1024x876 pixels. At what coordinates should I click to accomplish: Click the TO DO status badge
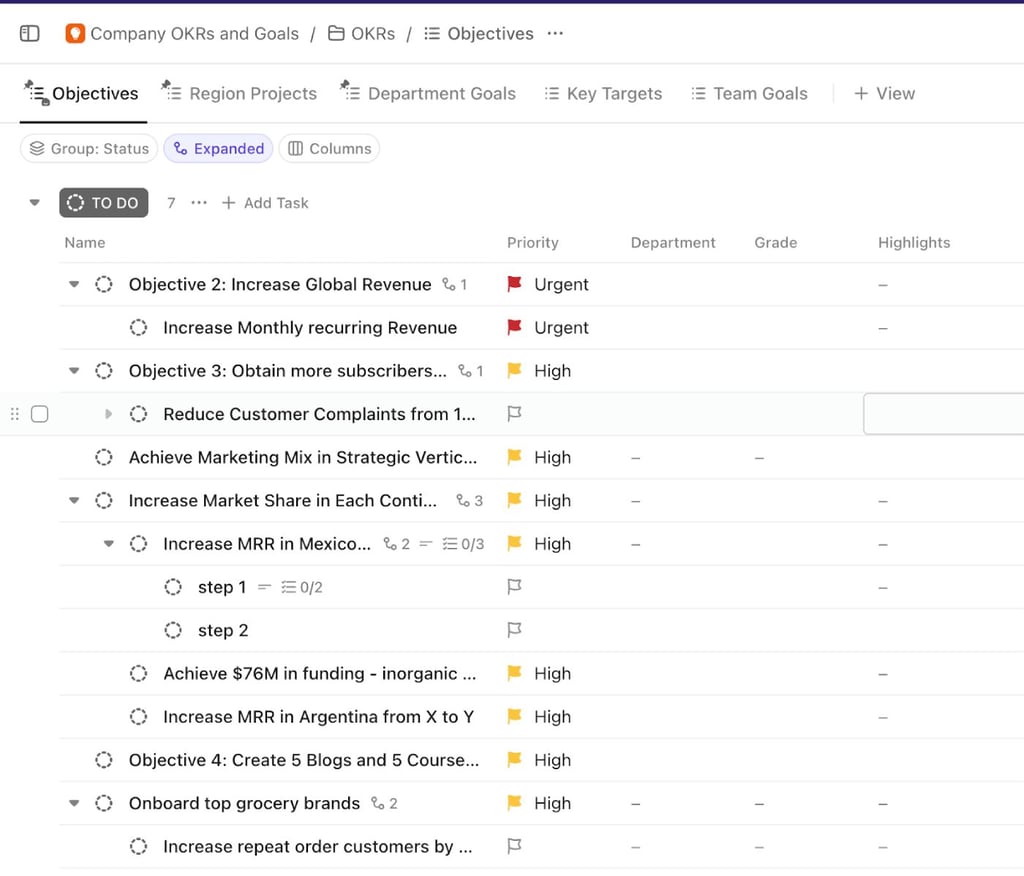[x=104, y=203]
